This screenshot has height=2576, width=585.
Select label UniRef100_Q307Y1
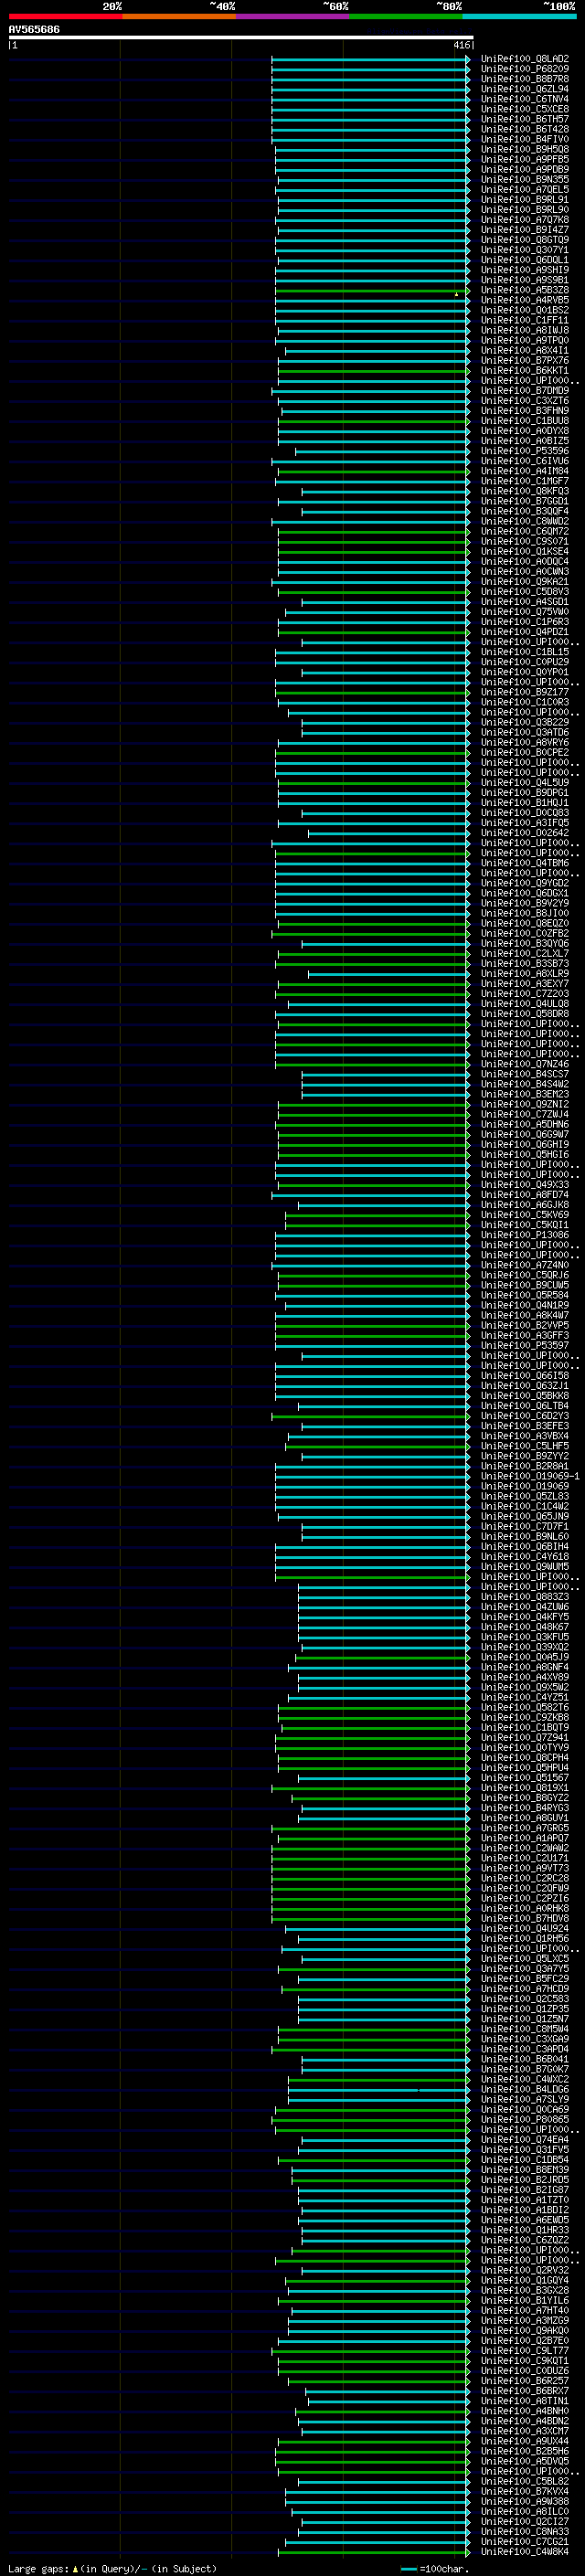coord(524,250)
